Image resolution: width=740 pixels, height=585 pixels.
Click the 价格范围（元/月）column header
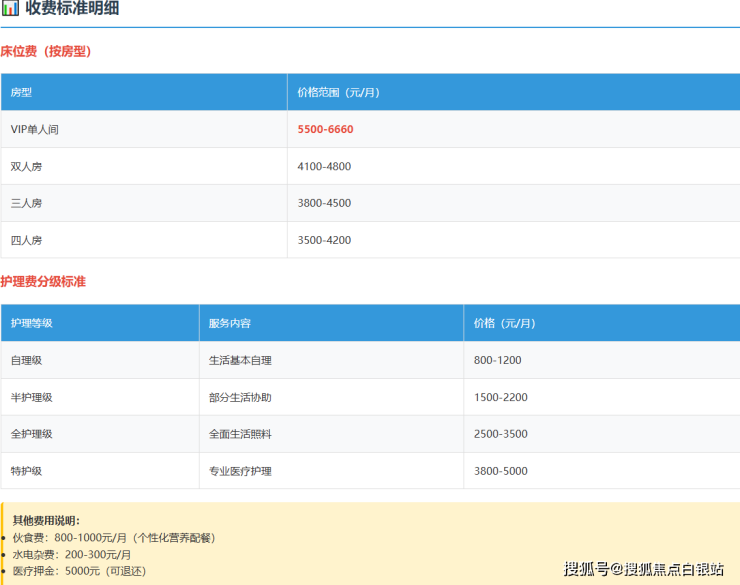[338, 92]
